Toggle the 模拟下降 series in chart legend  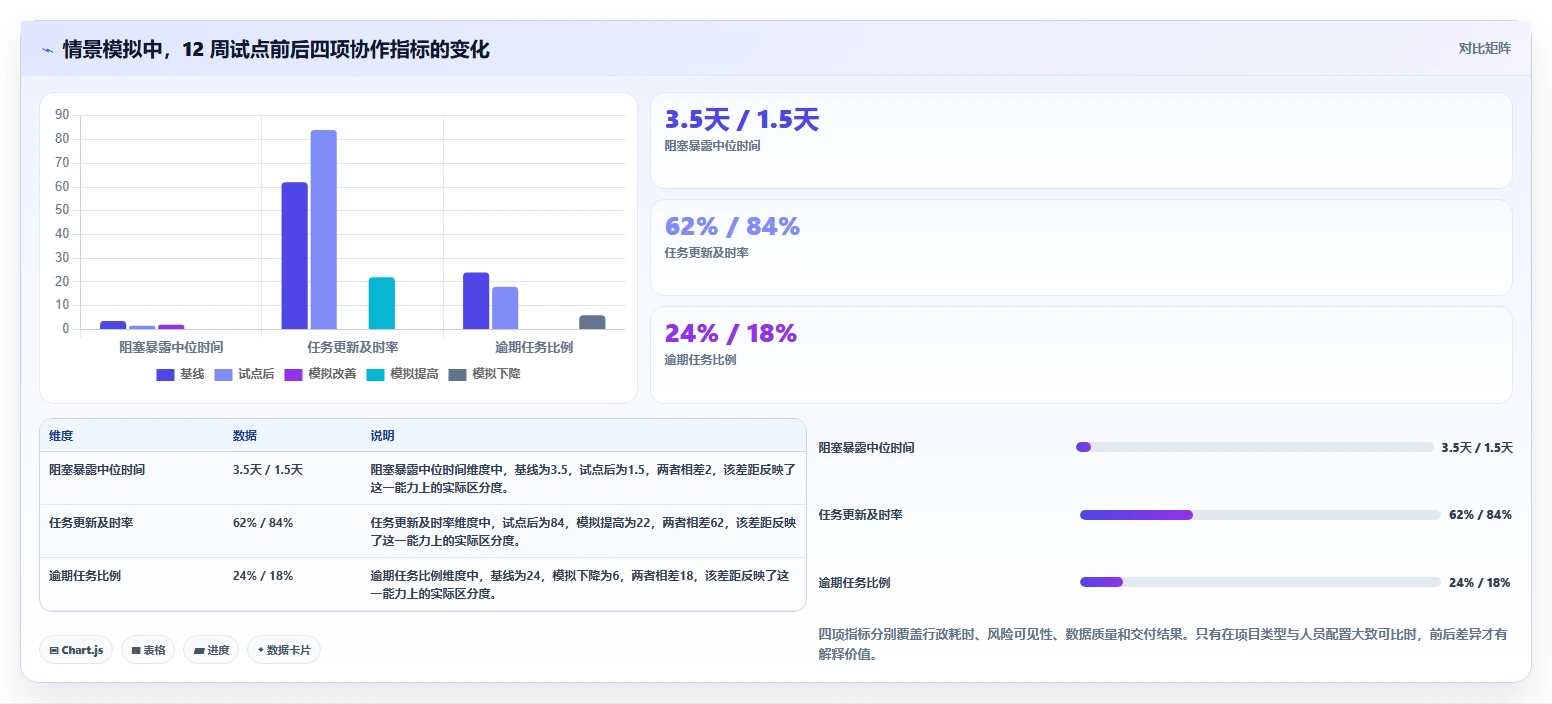tap(484, 374)
